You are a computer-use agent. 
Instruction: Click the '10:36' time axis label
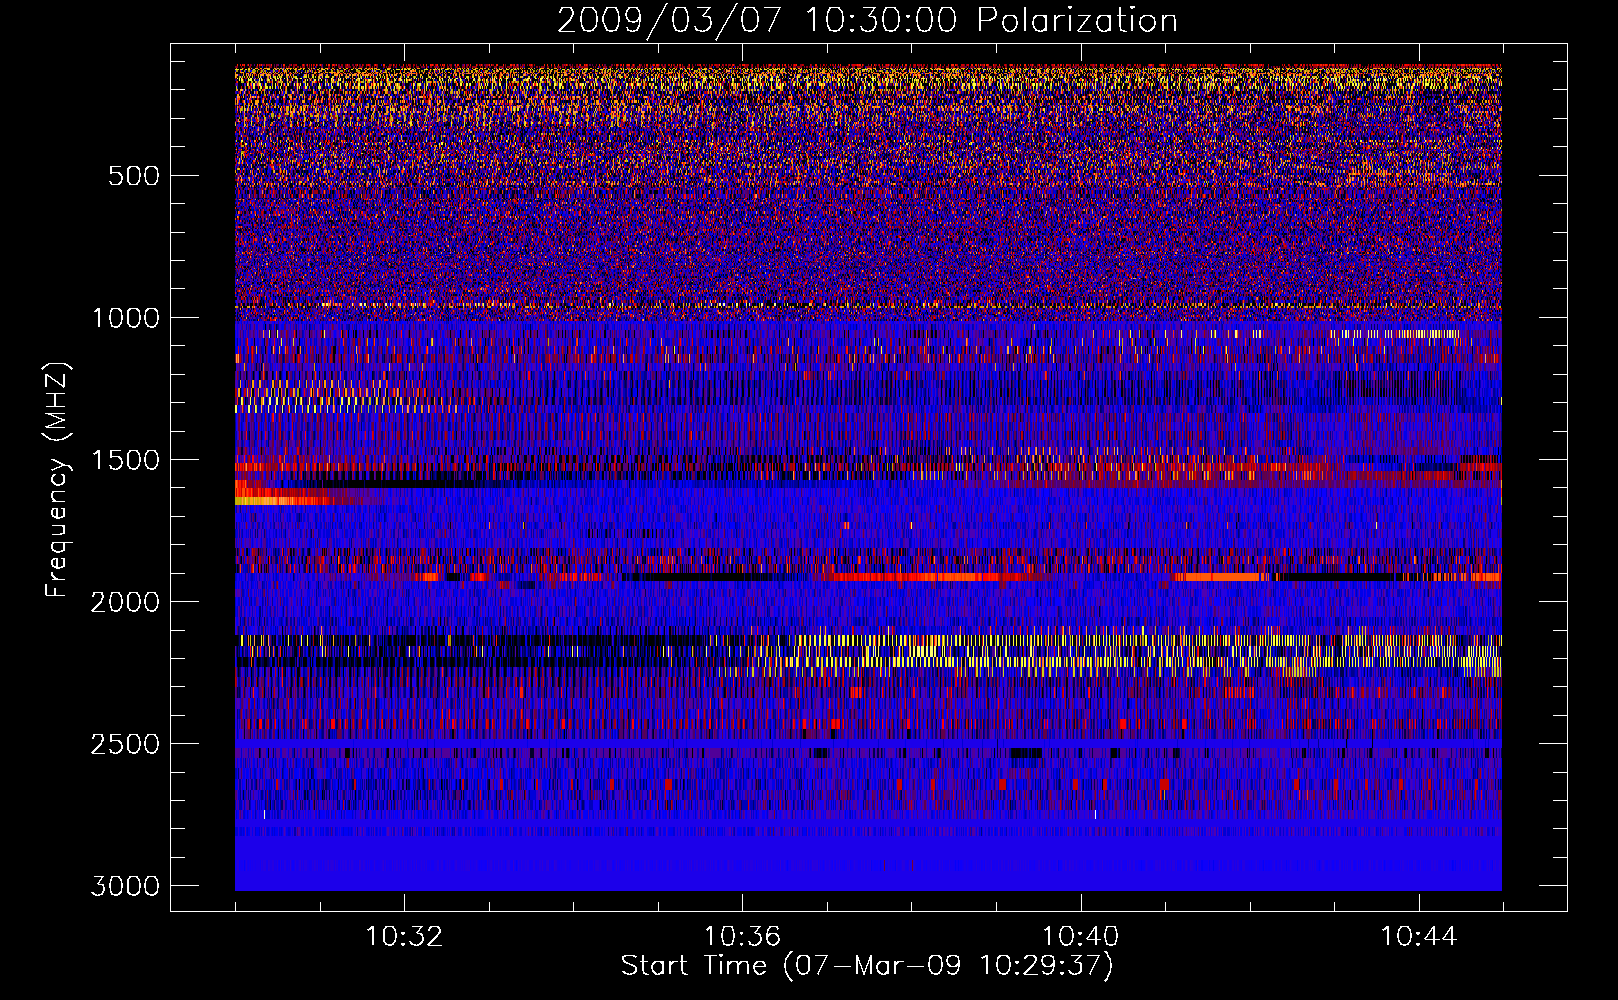click(x=742, y=937)
